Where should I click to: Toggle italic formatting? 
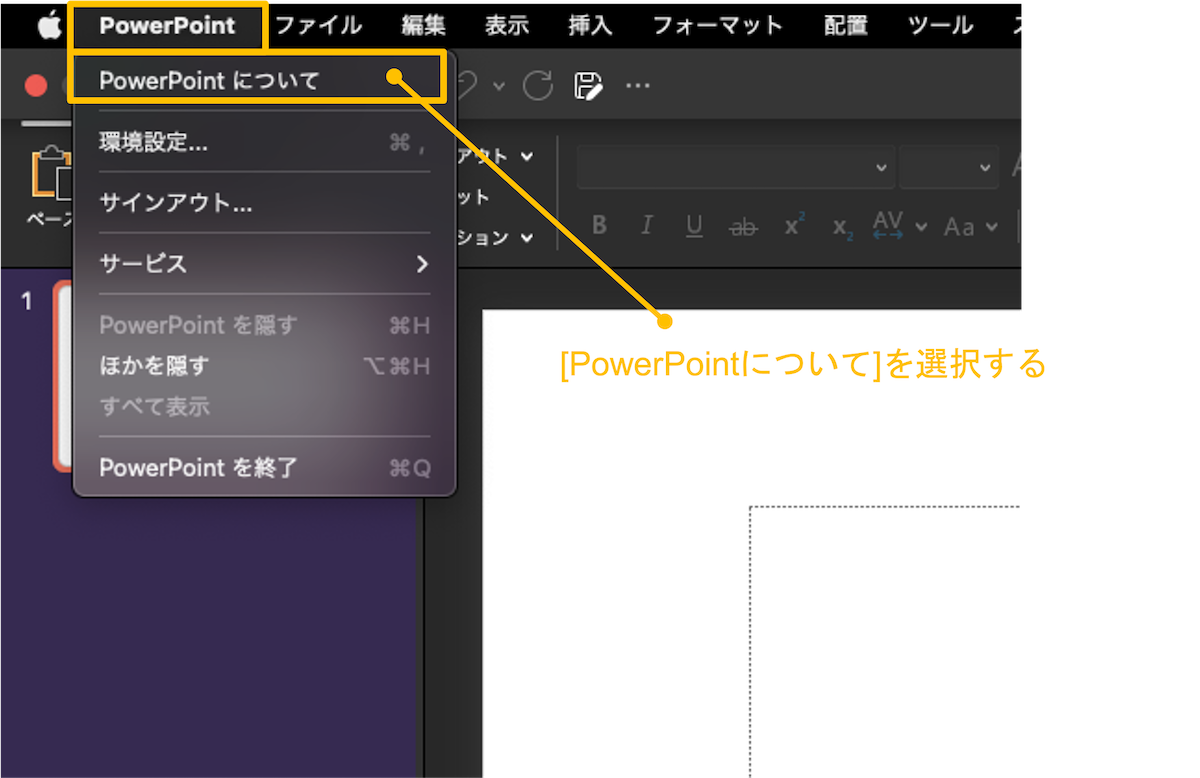(646, 226)
